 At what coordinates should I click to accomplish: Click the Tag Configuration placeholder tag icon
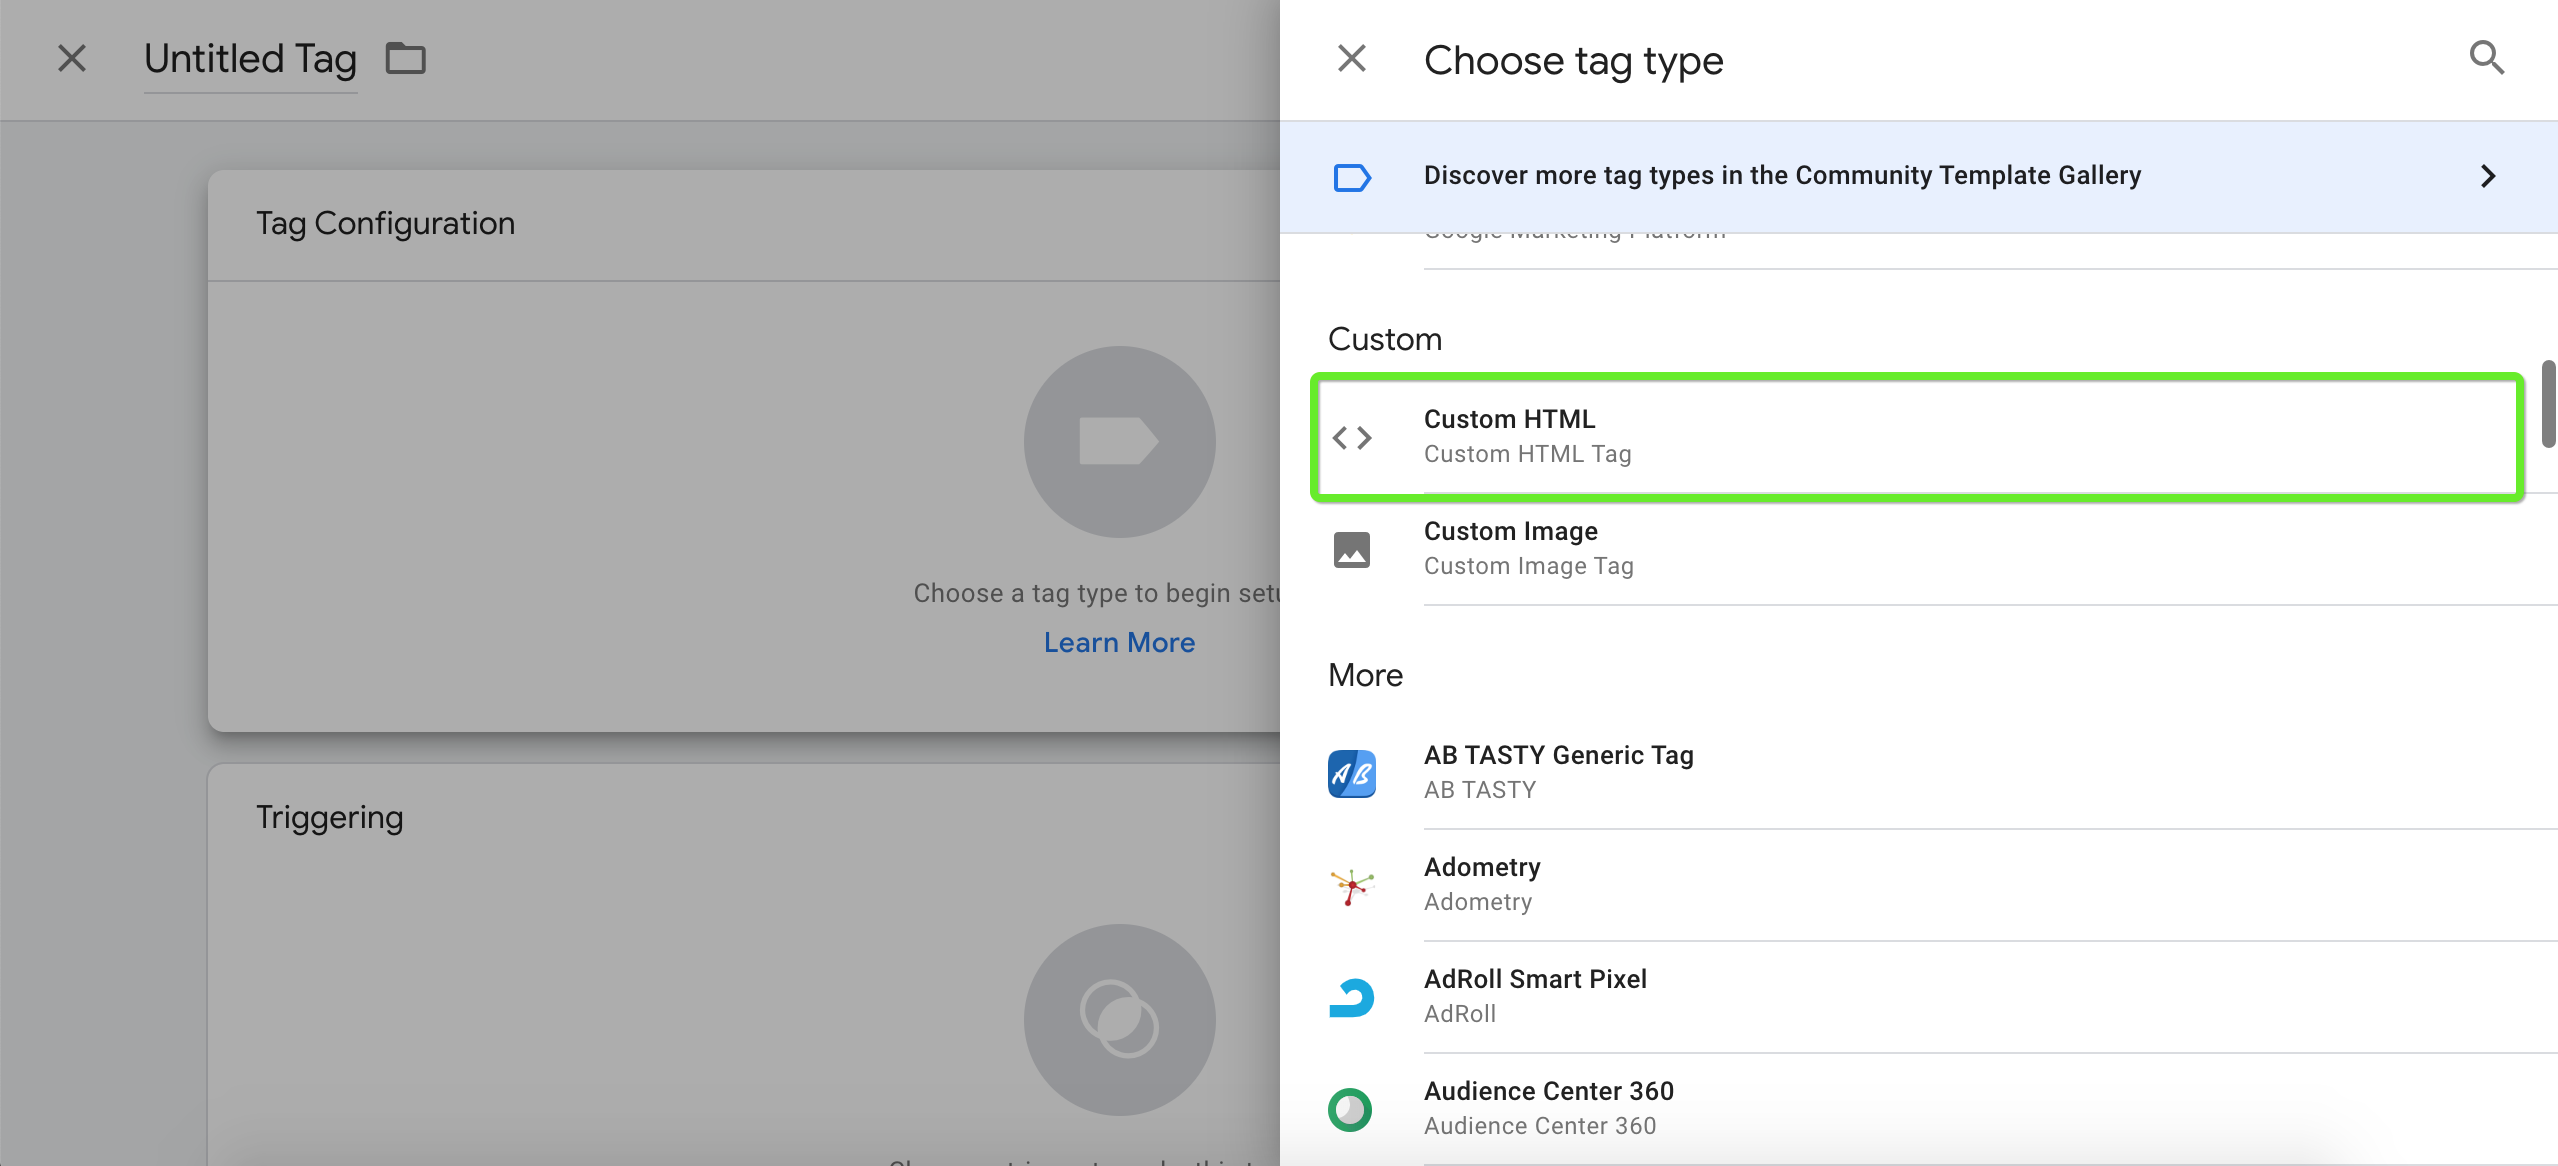click(x=1120, y=442)
